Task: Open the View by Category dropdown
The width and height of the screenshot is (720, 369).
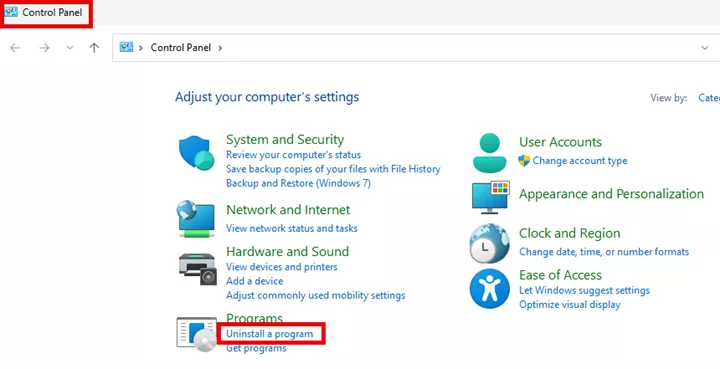Action: point(709,98)
